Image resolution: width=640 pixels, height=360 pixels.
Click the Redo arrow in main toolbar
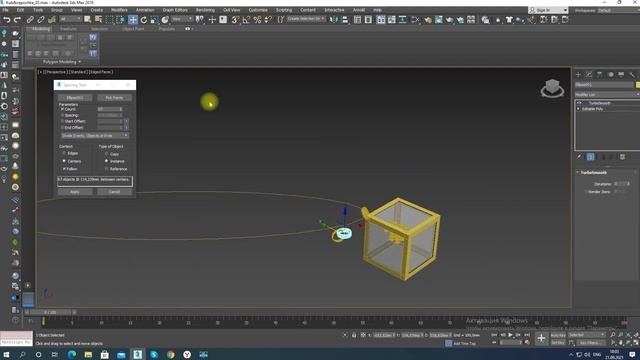coord(17,20)
